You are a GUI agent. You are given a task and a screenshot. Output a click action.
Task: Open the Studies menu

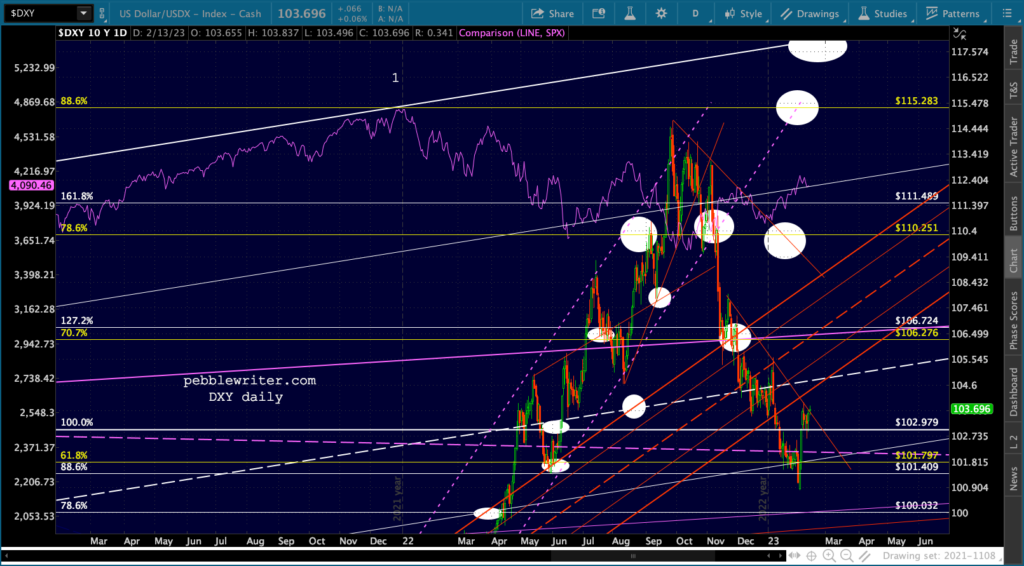883,13
